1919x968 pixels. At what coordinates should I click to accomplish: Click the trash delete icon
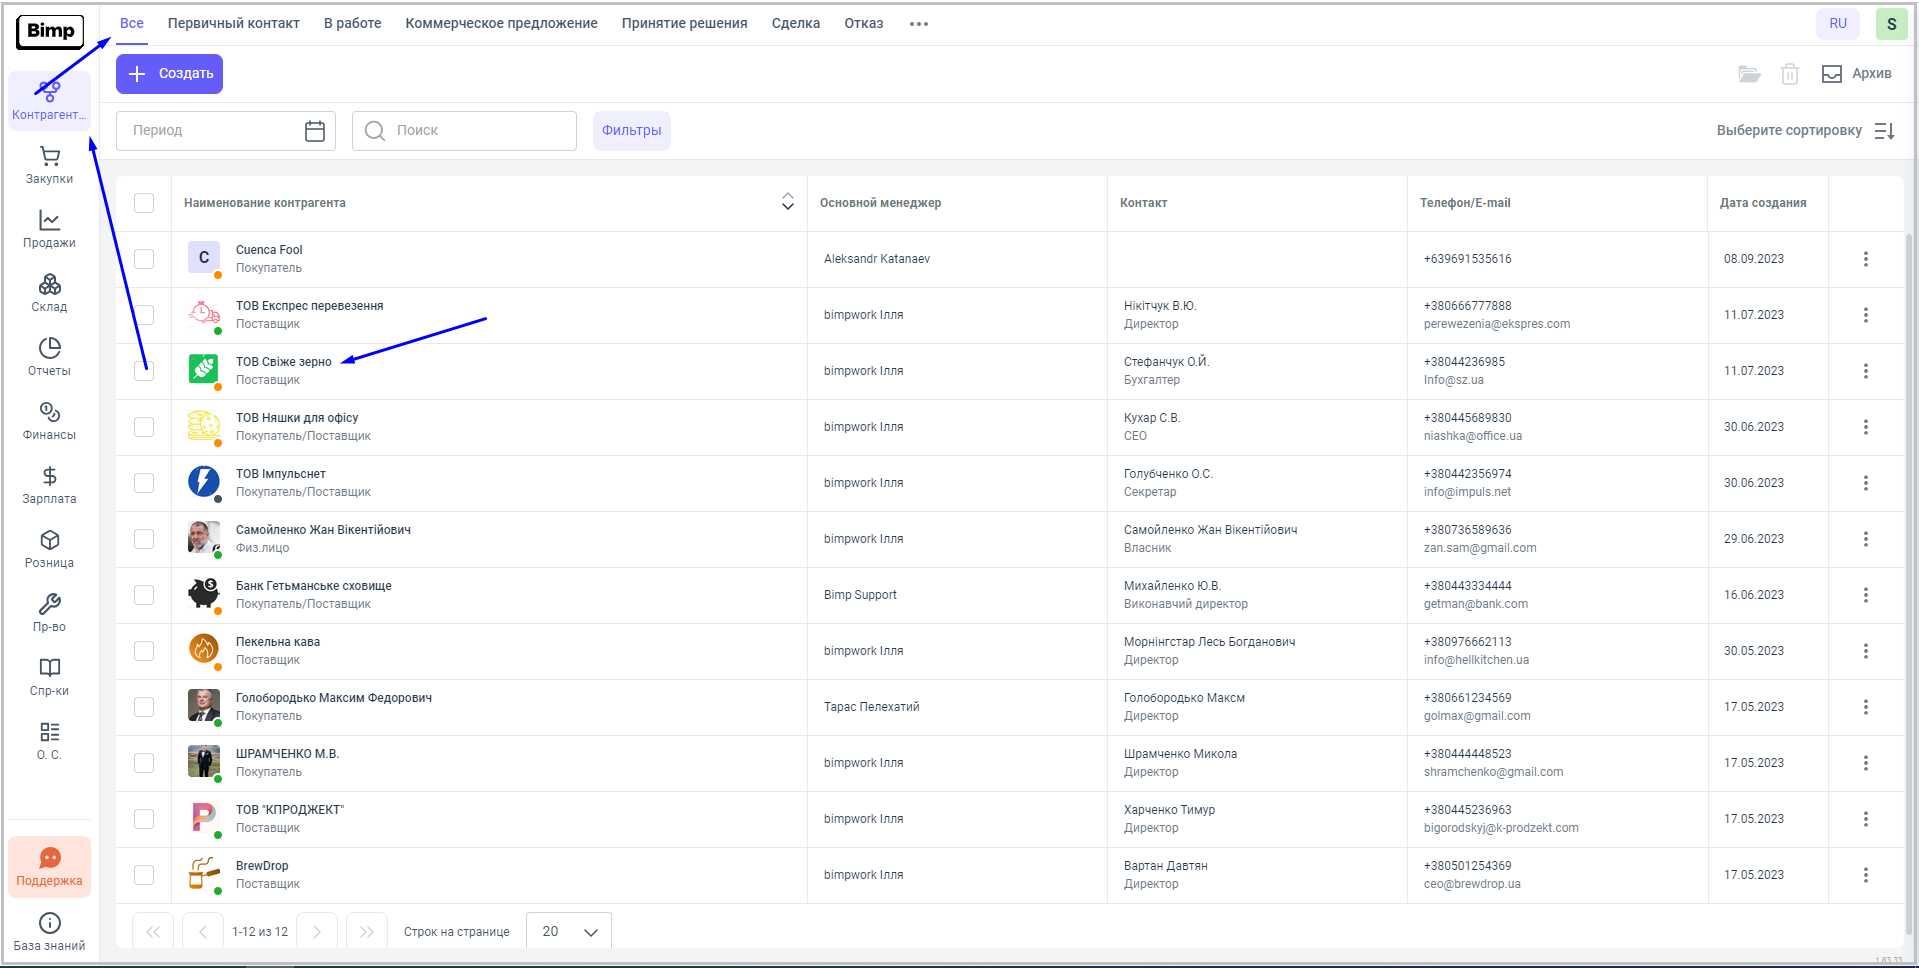click(1789, 74)
